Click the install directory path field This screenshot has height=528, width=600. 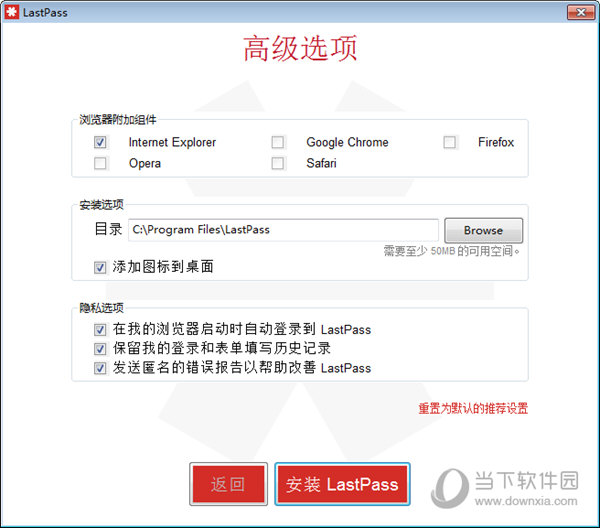[x=283, y=230]
